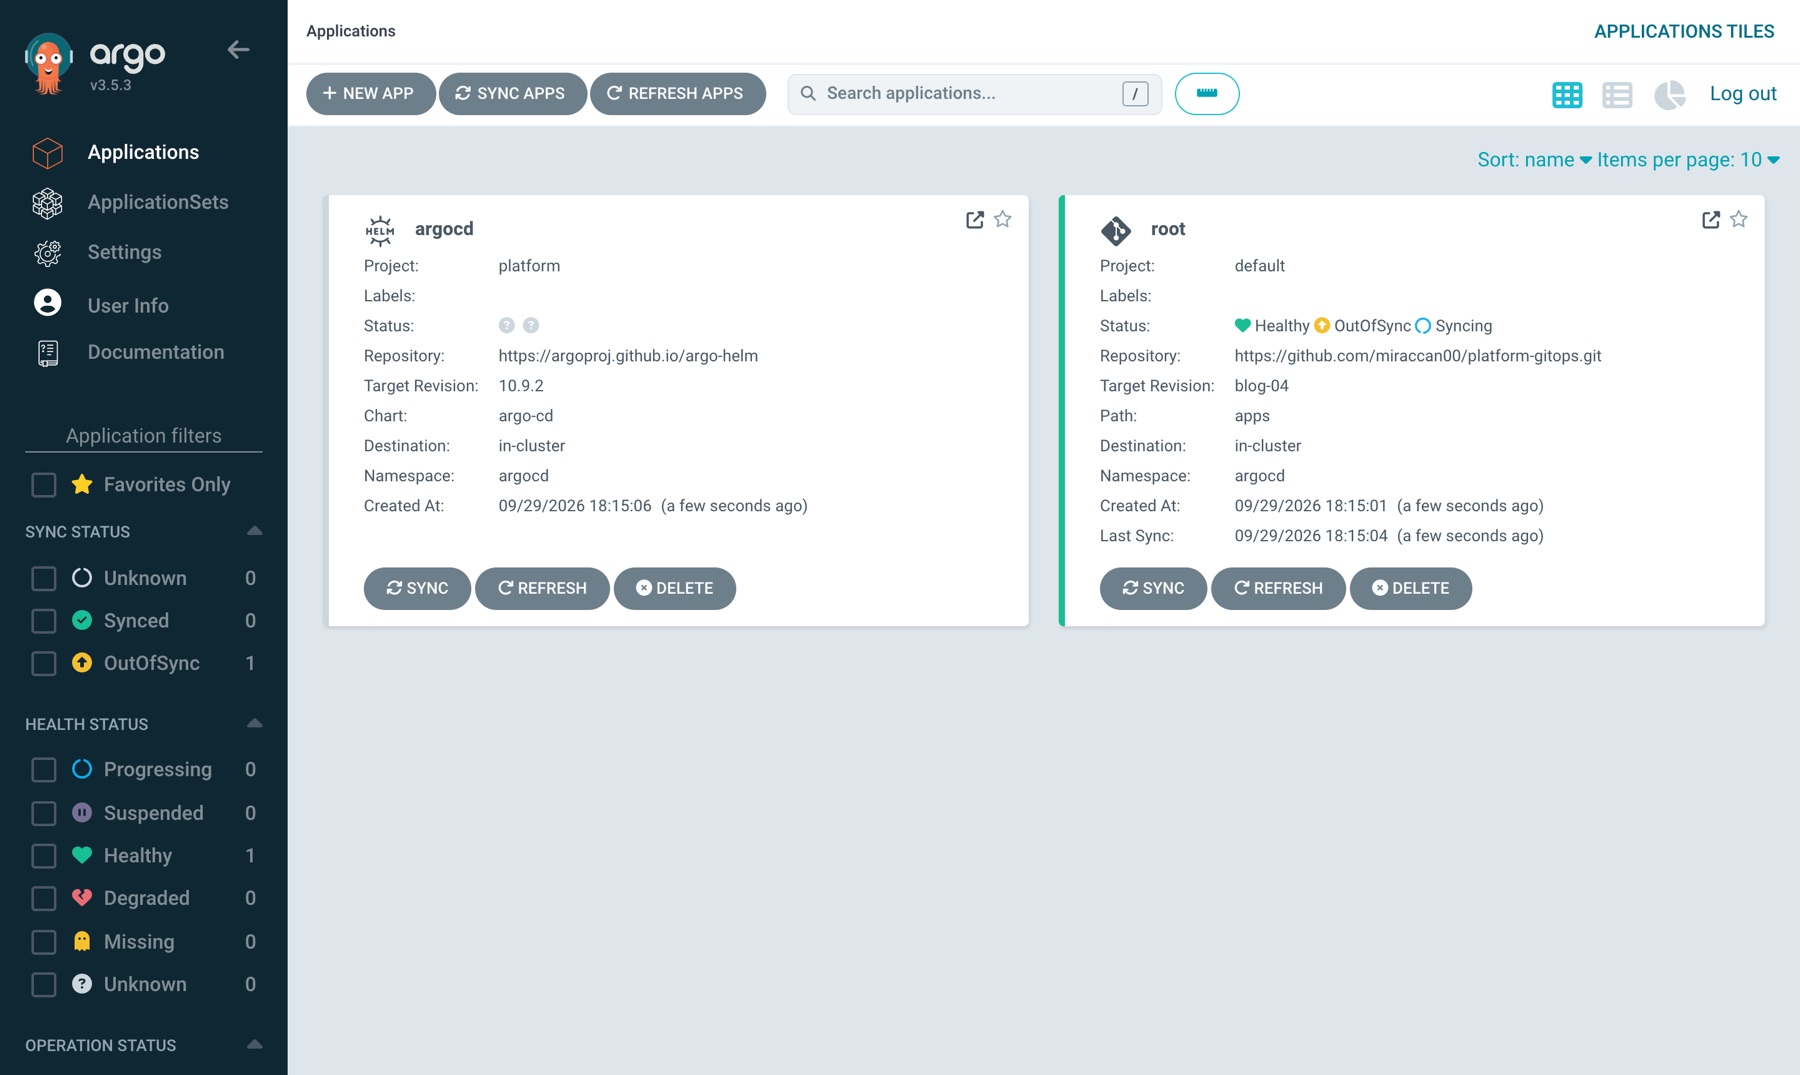Screen dimensions: 1800x1075
Task: Click the git icon on root card
Action: pos(1116,230)
